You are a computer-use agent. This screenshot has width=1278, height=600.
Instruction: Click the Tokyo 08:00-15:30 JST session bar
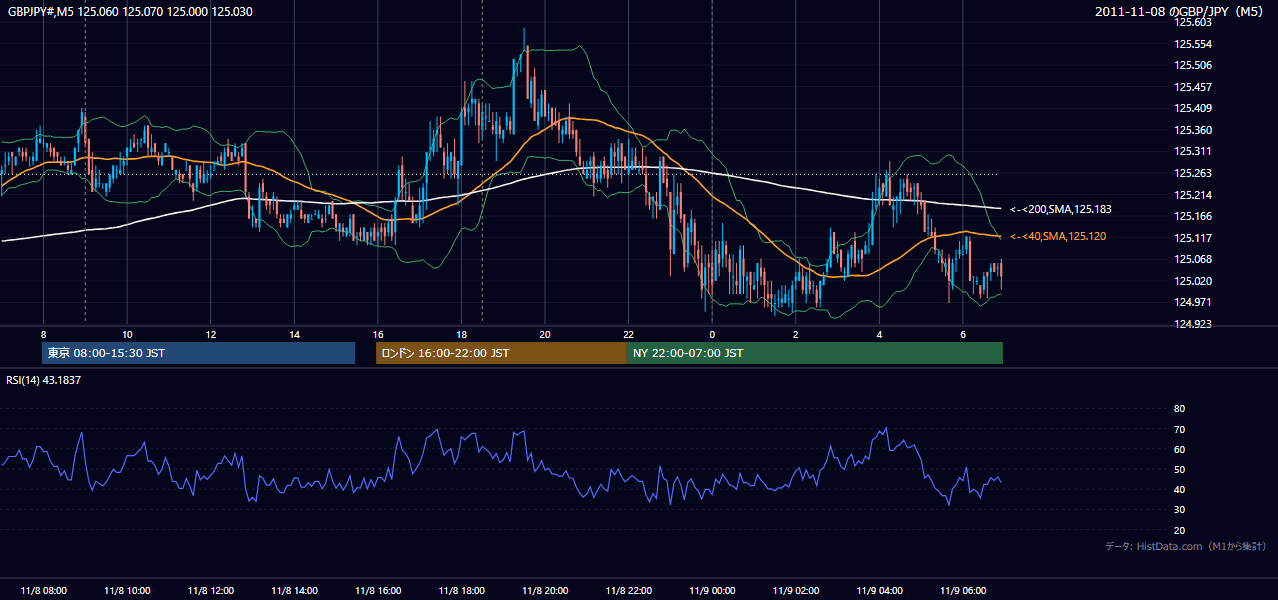tap(198, 353)
